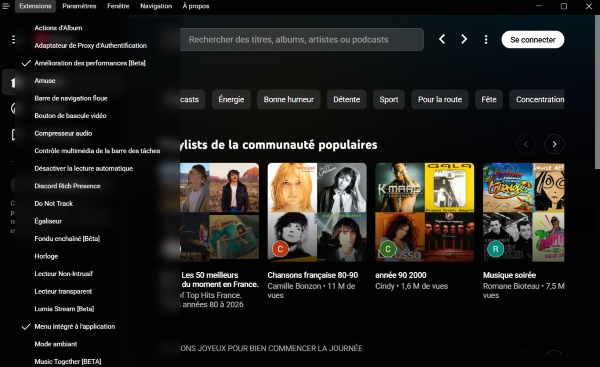This screenshot has width=600, height=367.
Task: Show next popular community playlists
Action: pyautogui.click(x=554, y=144)
